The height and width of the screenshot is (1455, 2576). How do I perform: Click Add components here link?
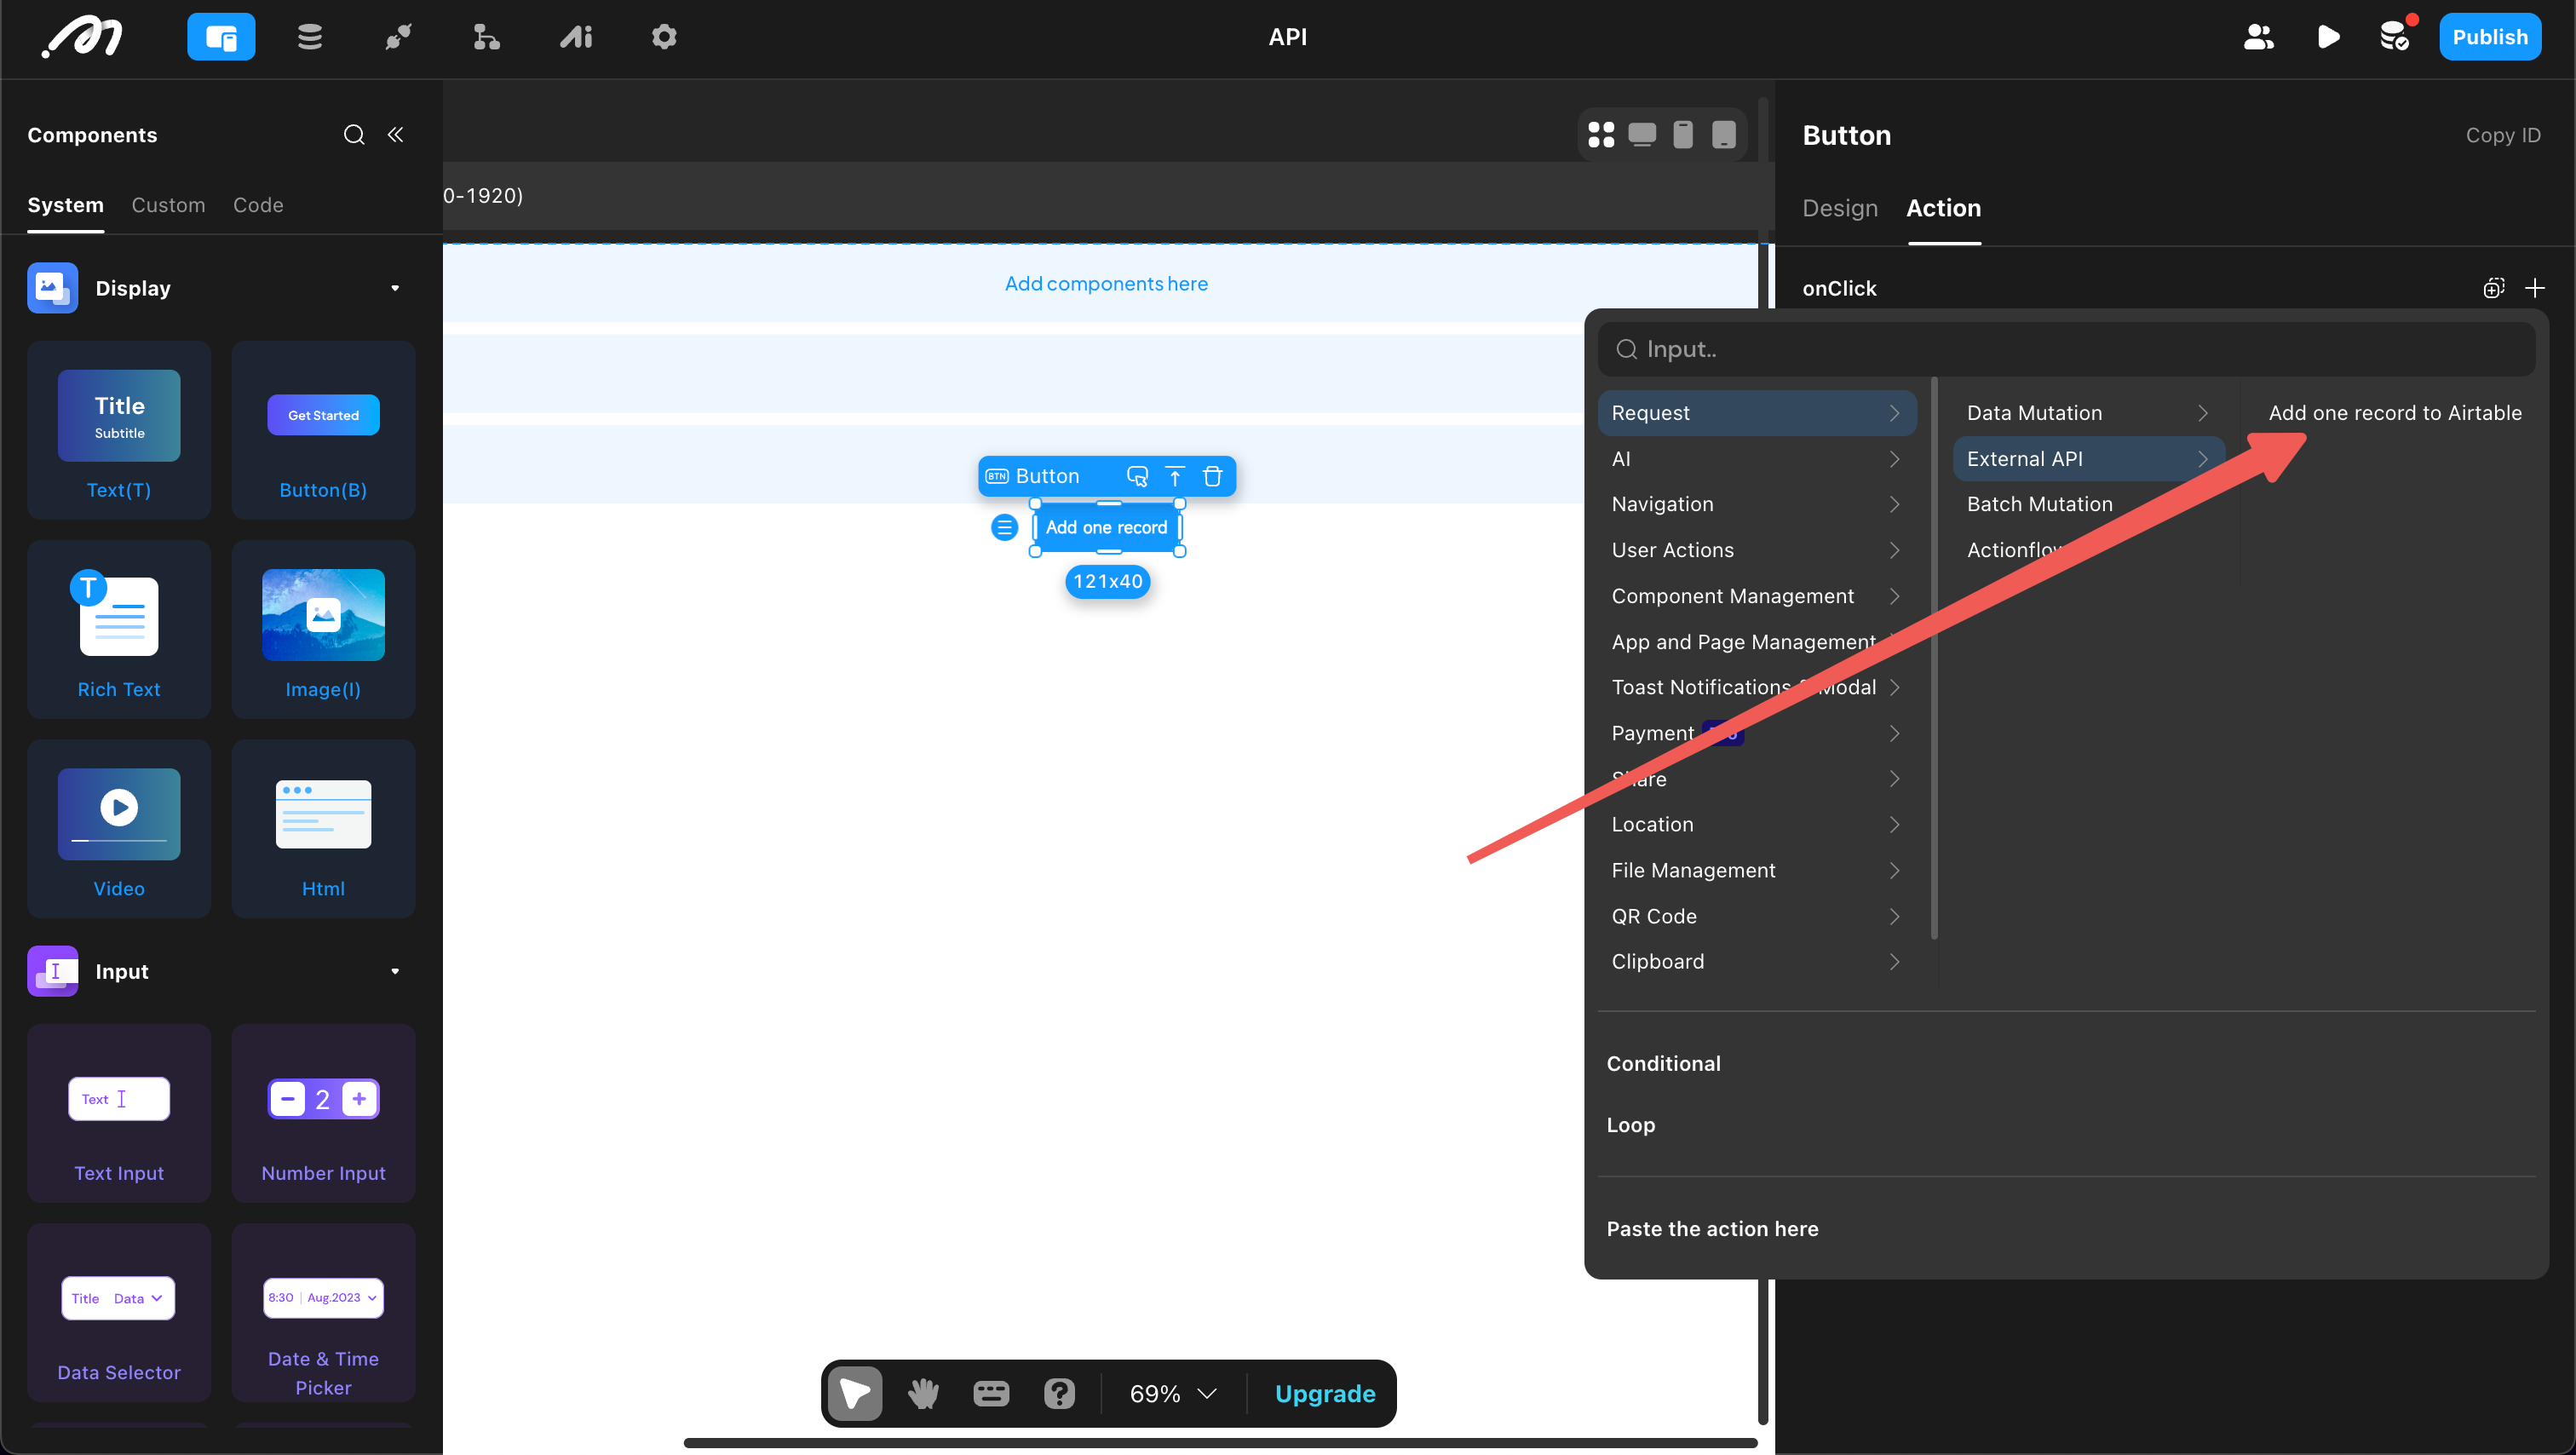click(1106, 284)
